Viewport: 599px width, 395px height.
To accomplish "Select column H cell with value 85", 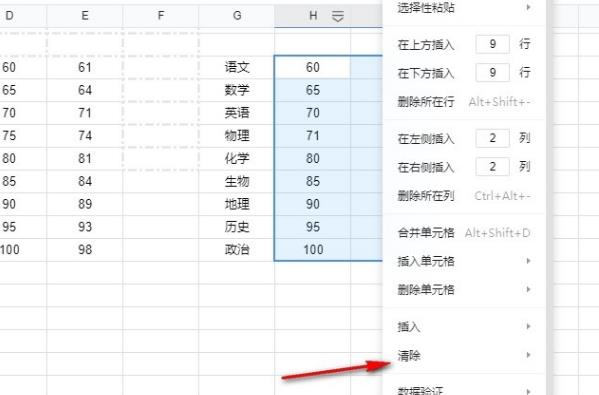I will coord(313,181).
